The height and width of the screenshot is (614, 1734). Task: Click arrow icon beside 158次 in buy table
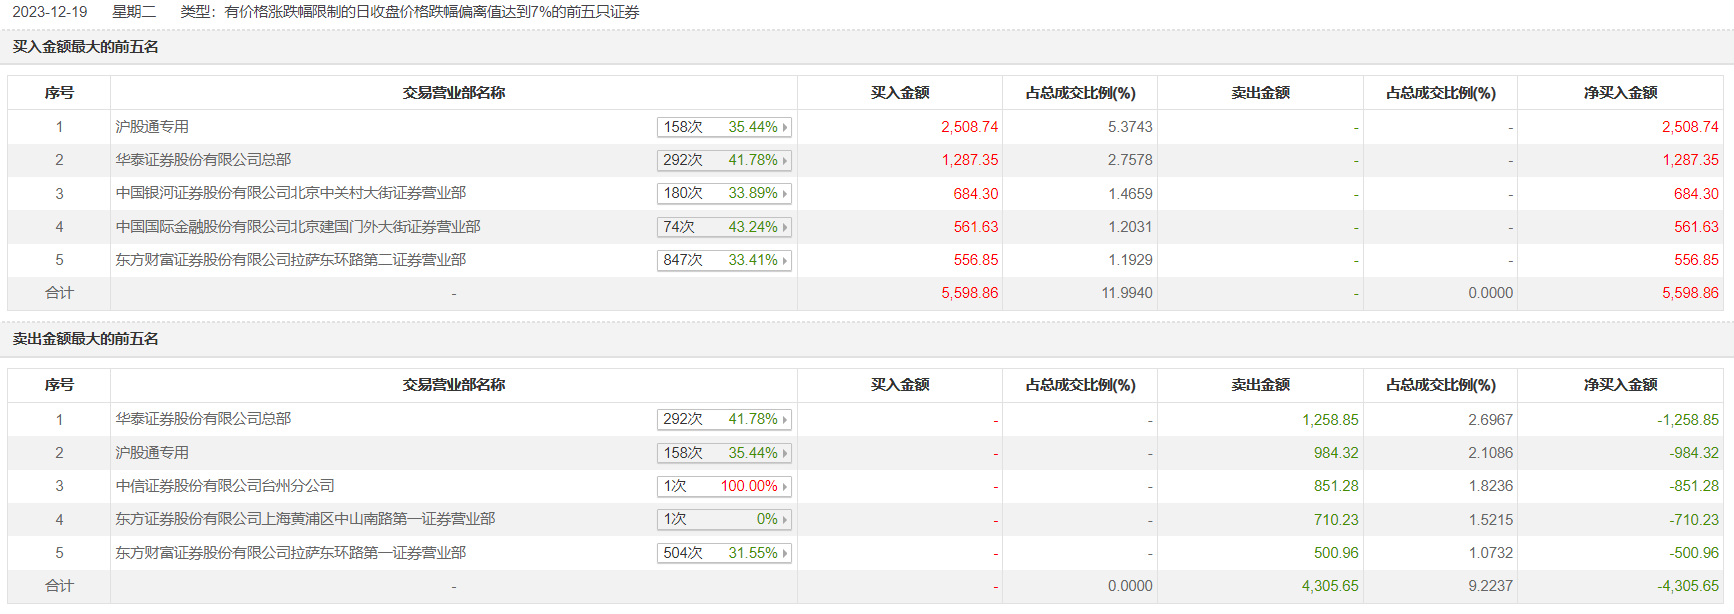click(785, 127)
